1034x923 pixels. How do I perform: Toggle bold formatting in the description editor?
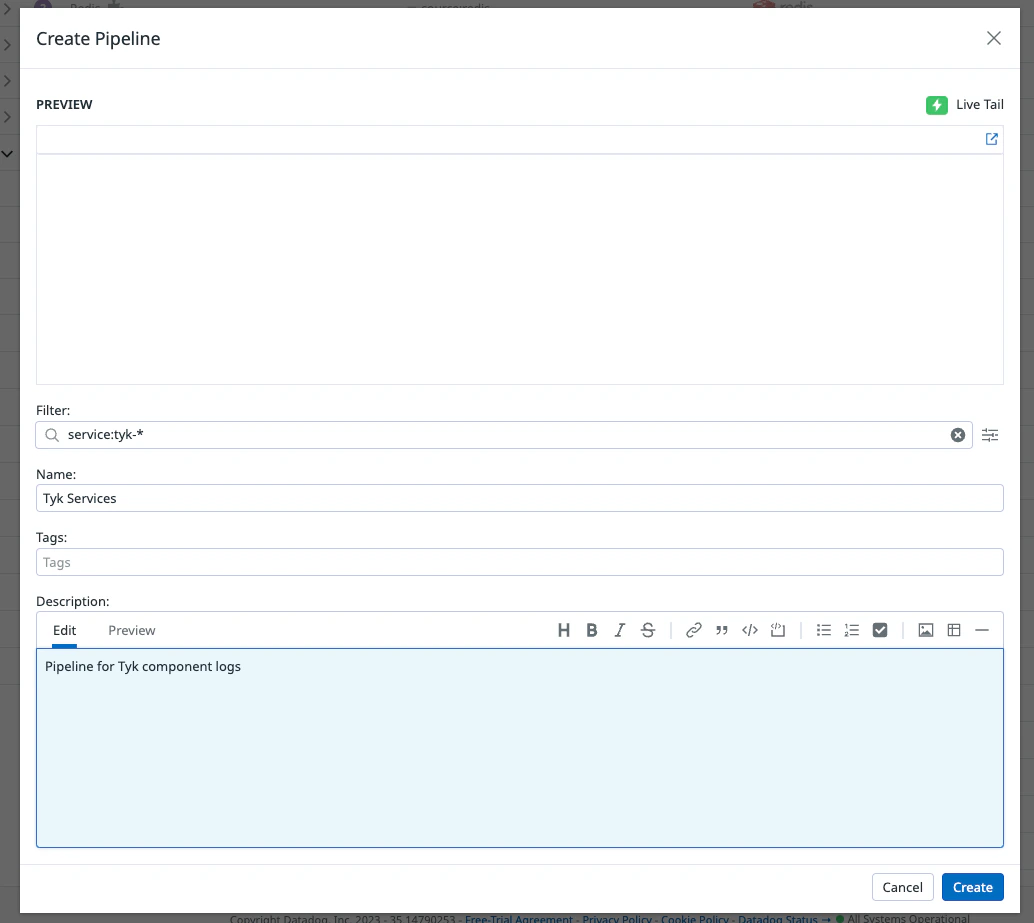click(x=591, y=630)
